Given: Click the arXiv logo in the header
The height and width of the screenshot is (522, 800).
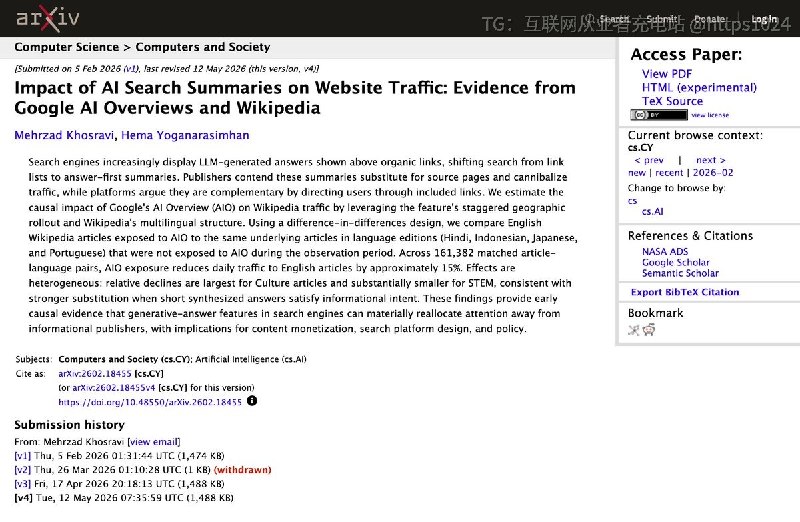Looking at the screenshot, I should (47, 18).
